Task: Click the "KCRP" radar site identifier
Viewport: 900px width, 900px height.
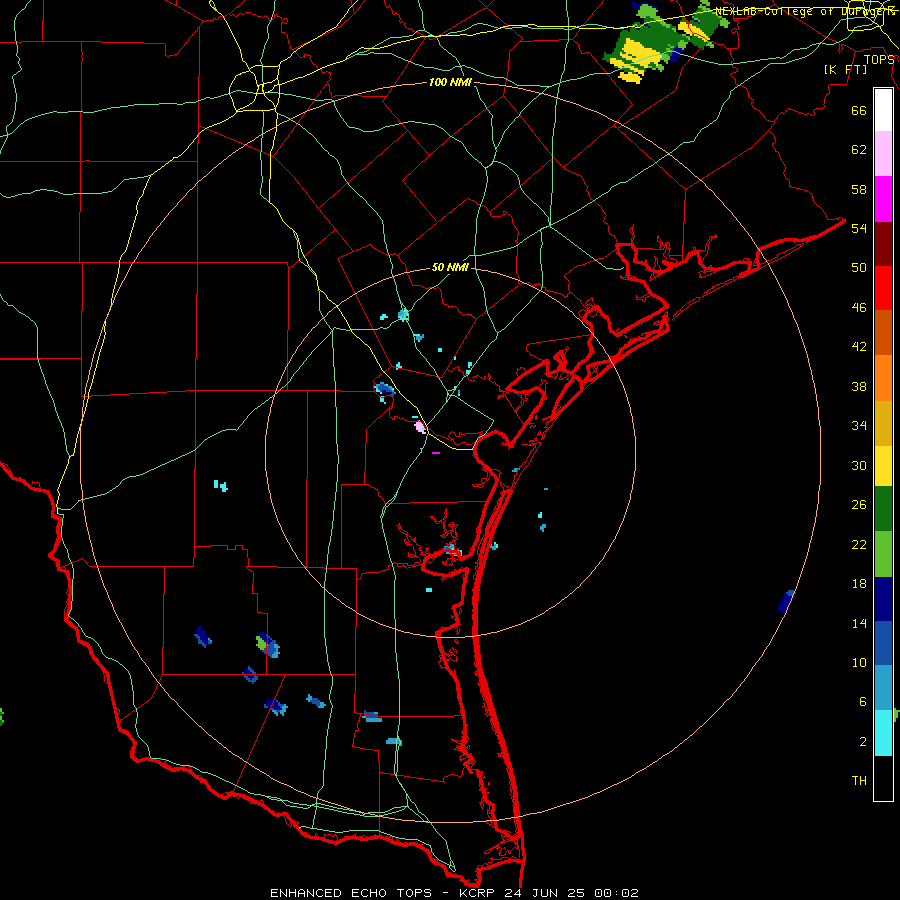Action: 476,893
